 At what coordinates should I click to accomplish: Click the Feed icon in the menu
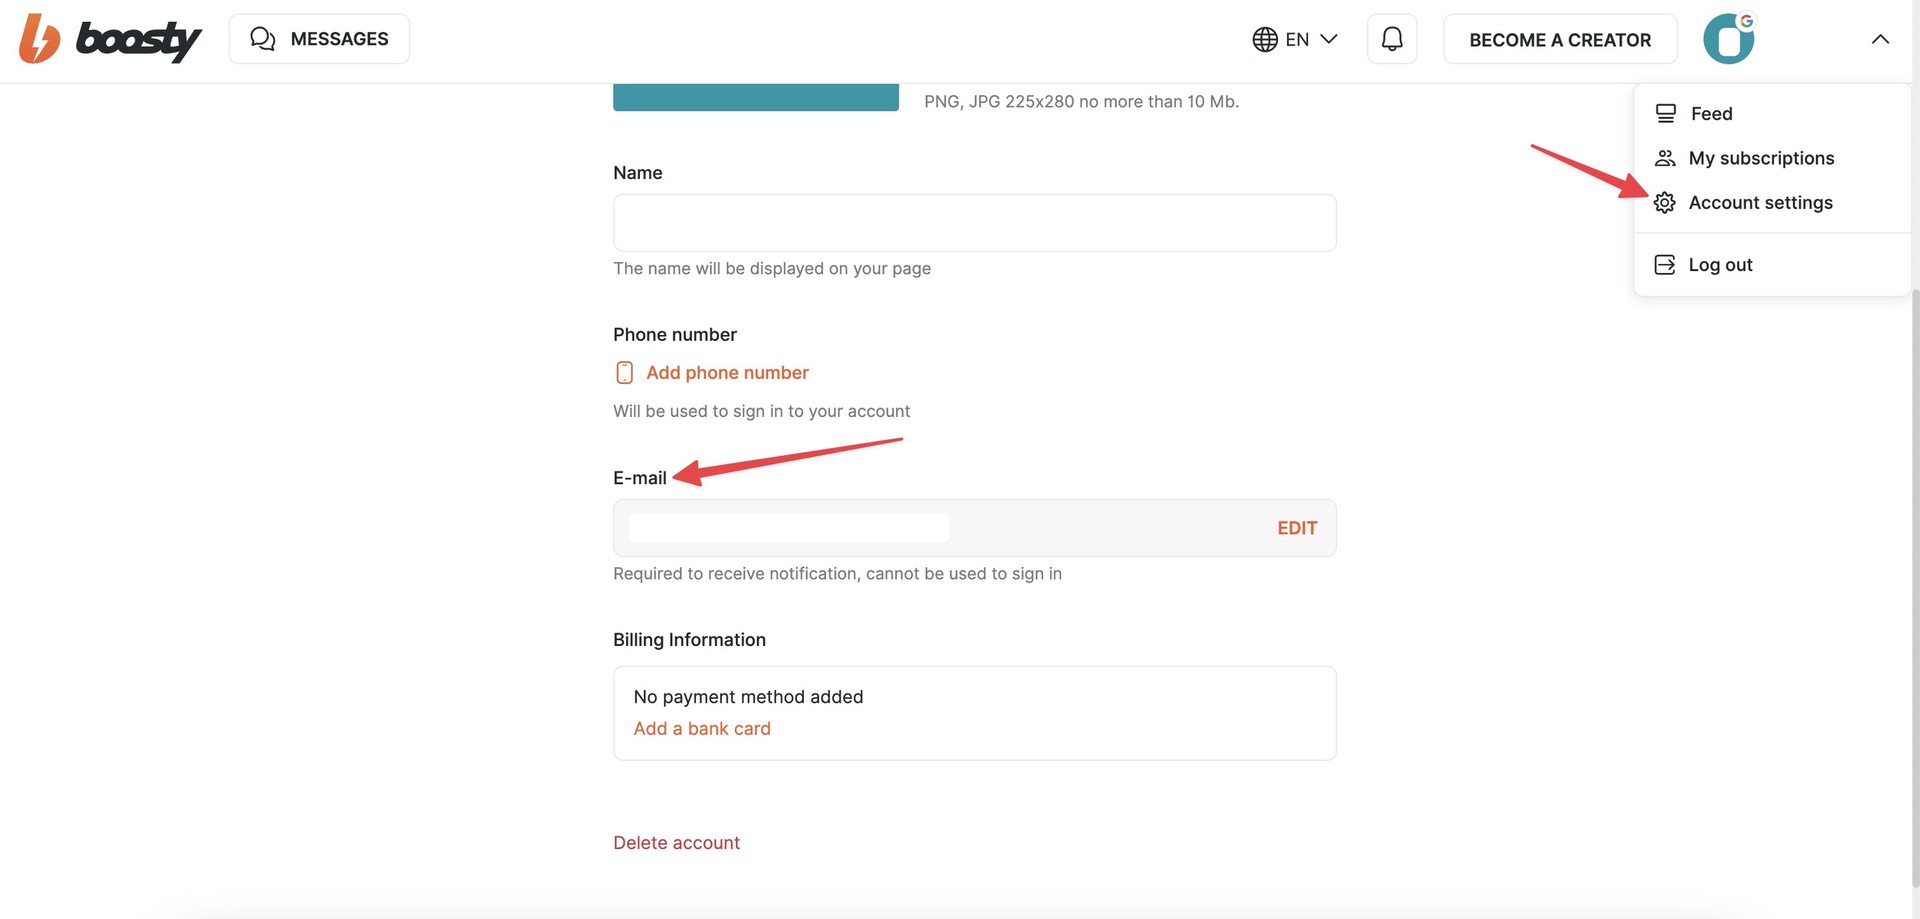pos(1665,114)
